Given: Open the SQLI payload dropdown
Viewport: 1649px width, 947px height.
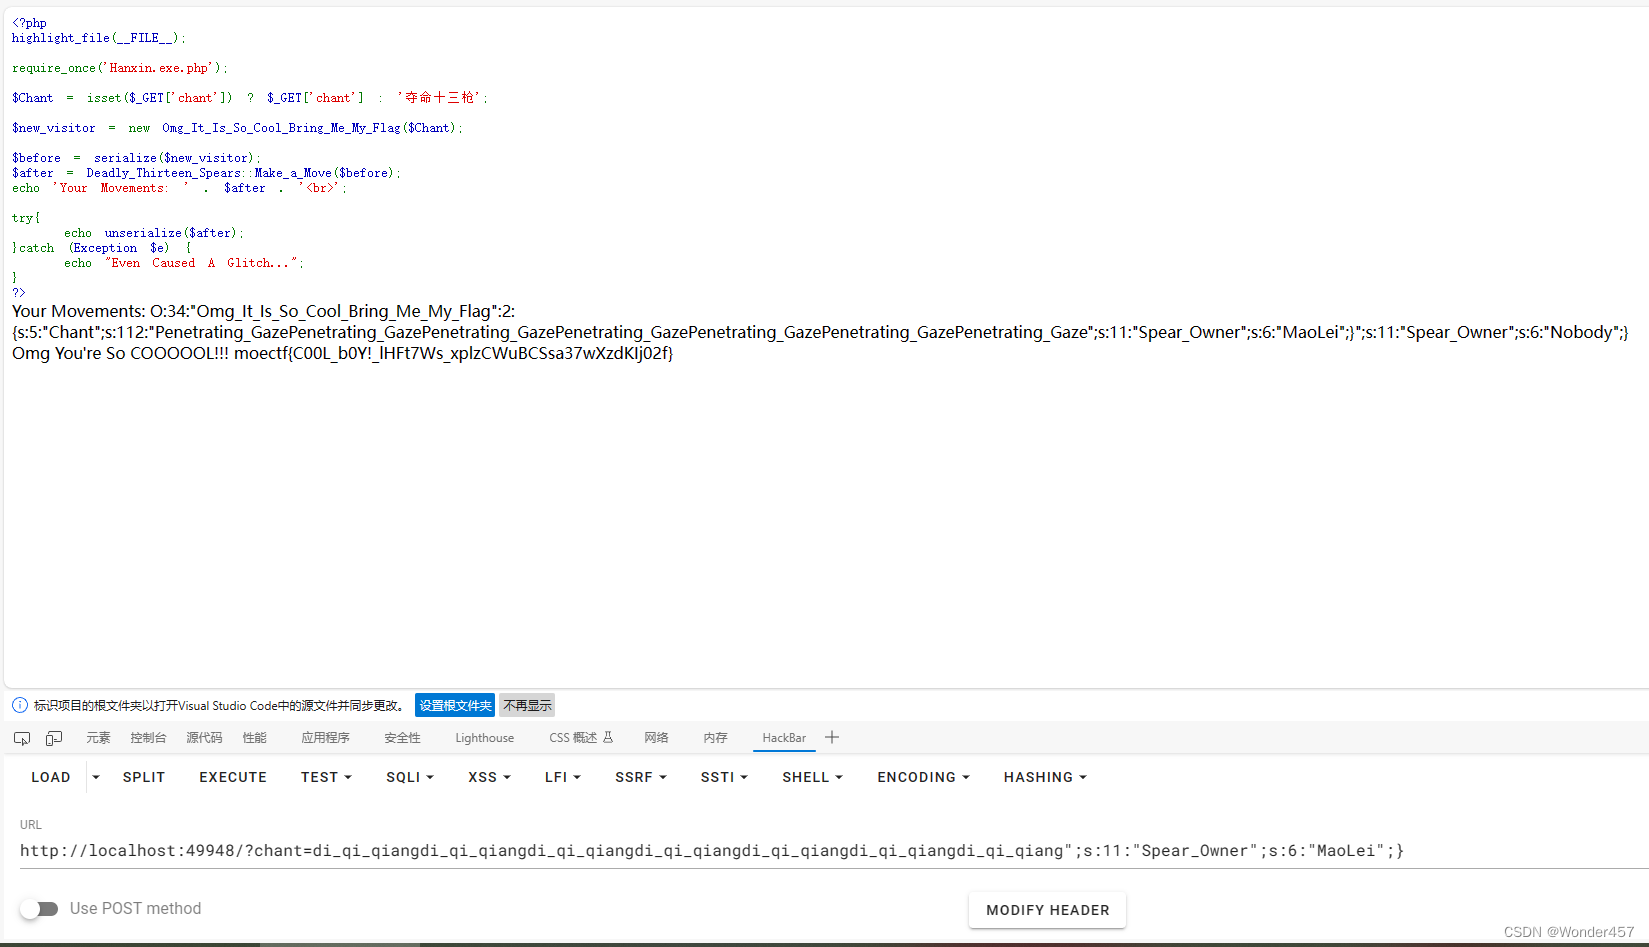Looking at the screenshot, I should pos(409,777).
